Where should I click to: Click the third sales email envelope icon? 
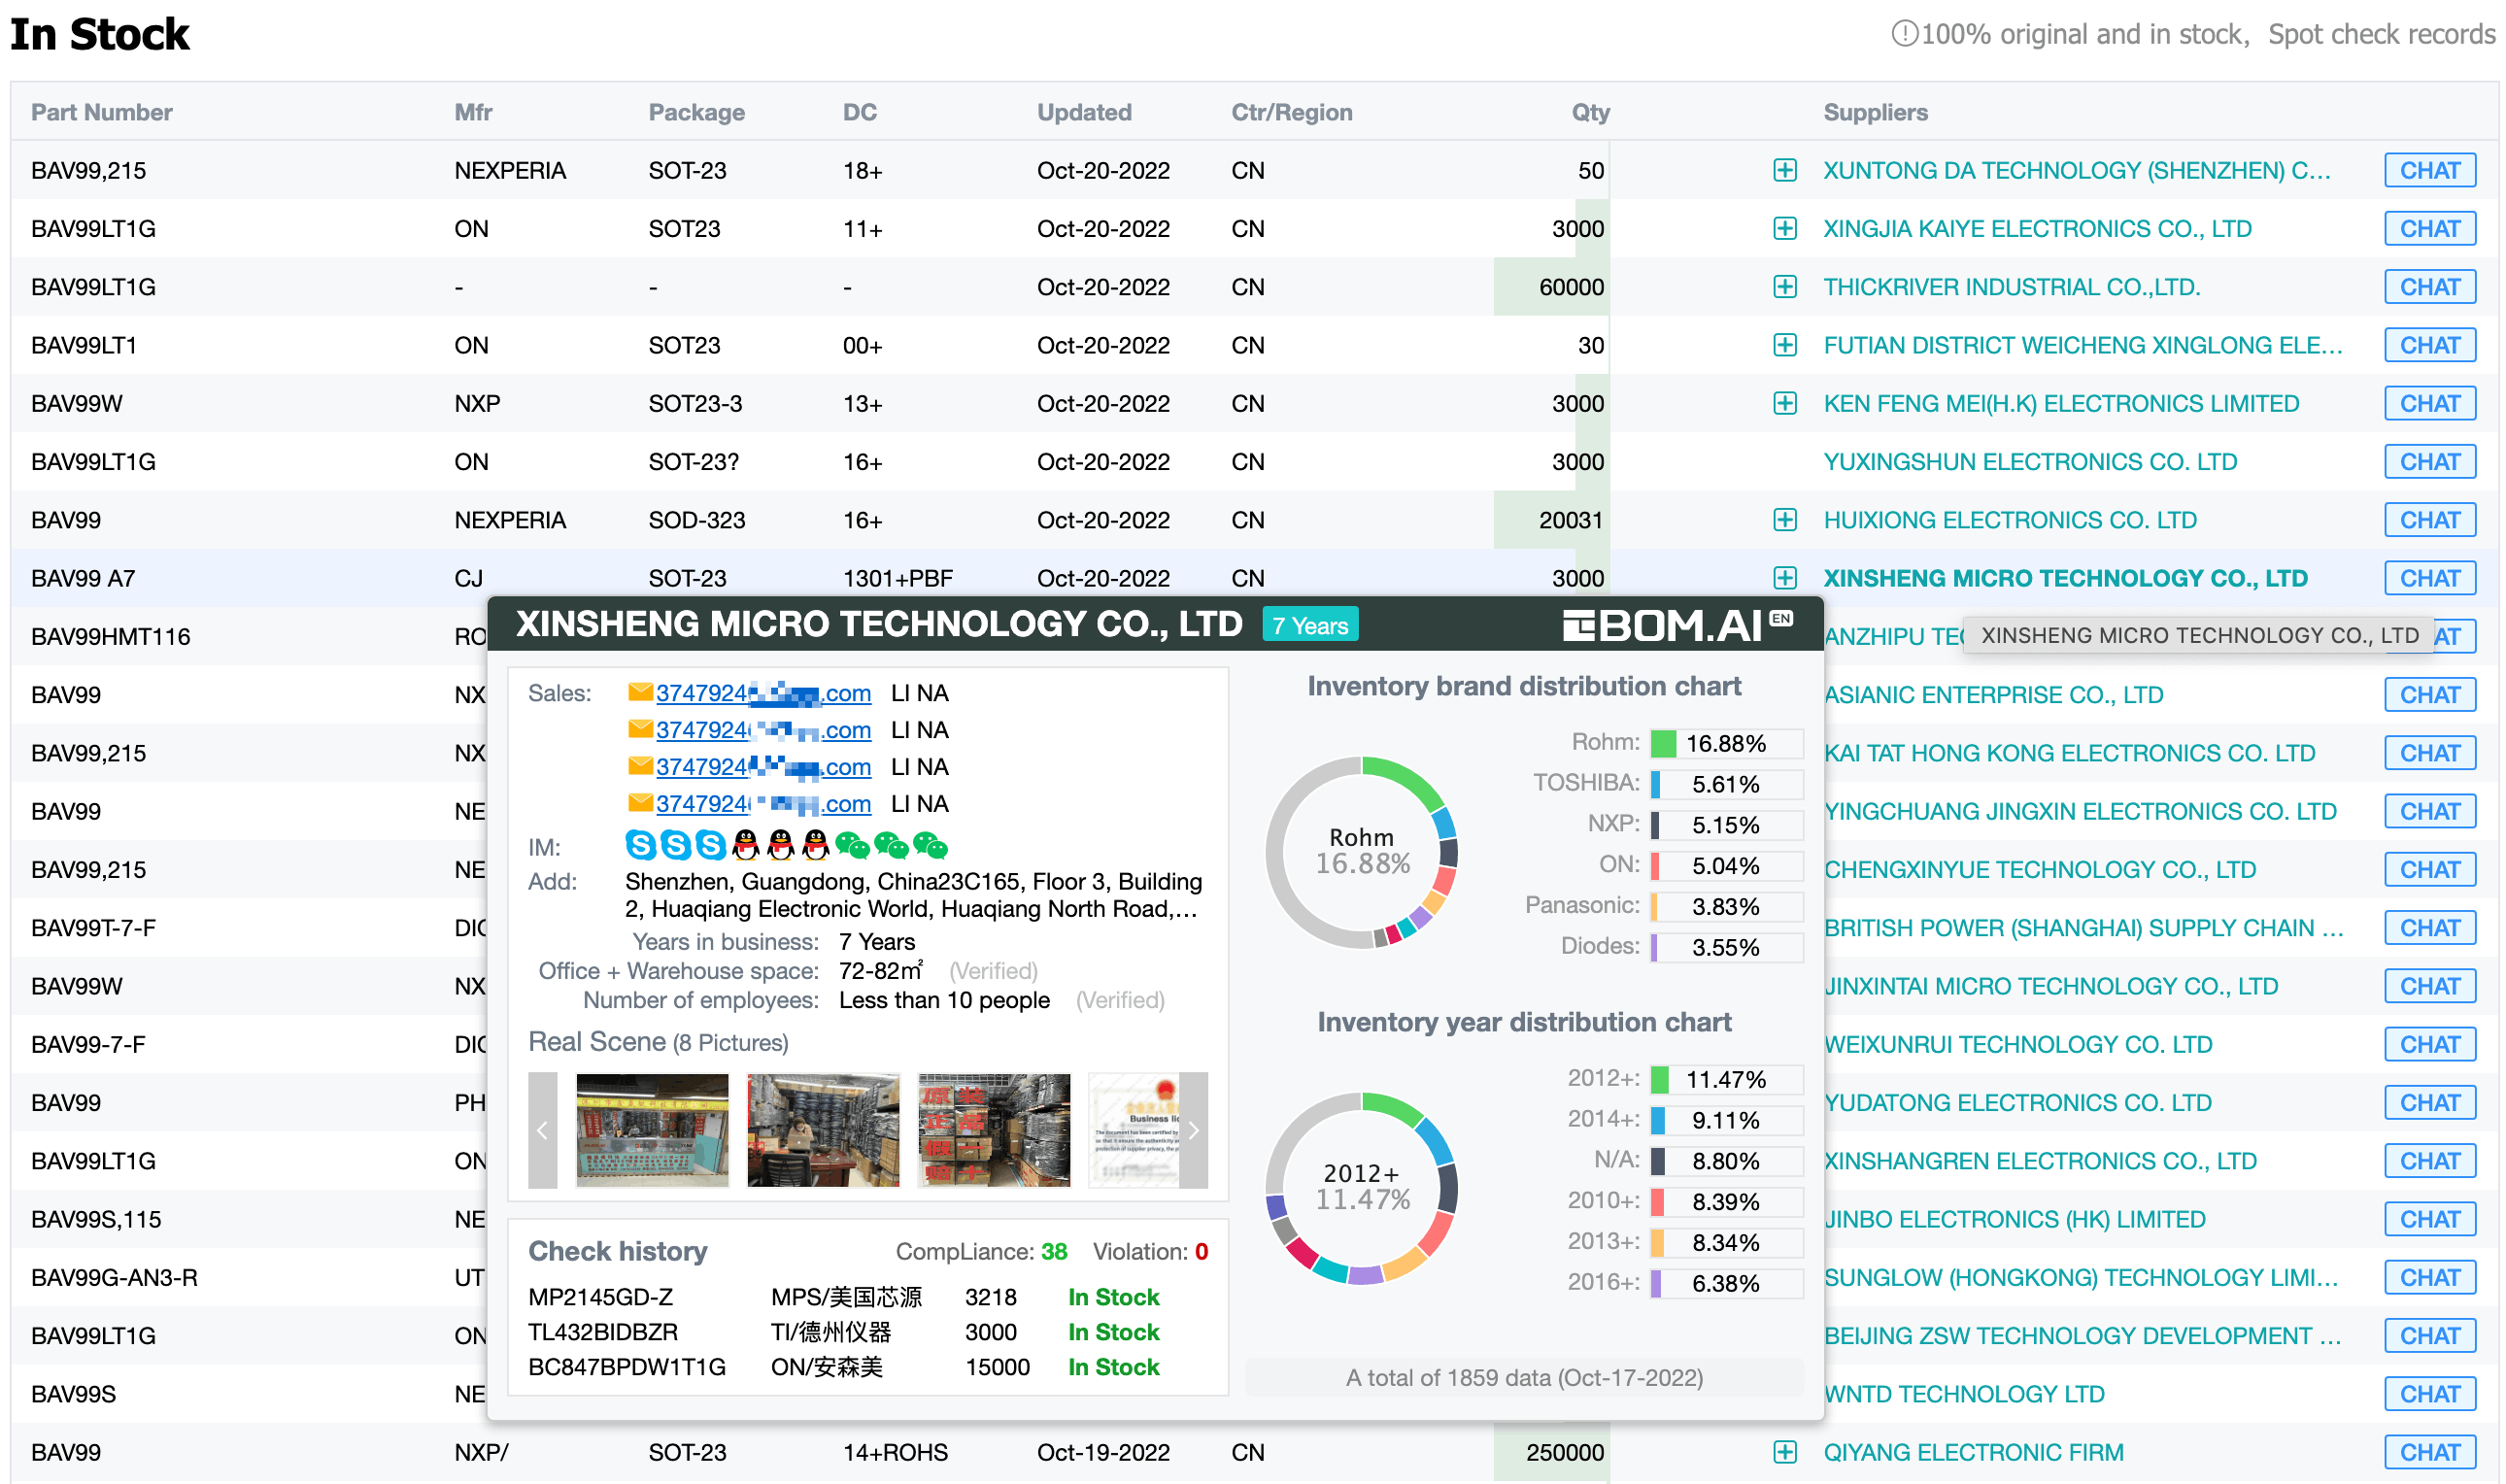[x=640, y=767]
